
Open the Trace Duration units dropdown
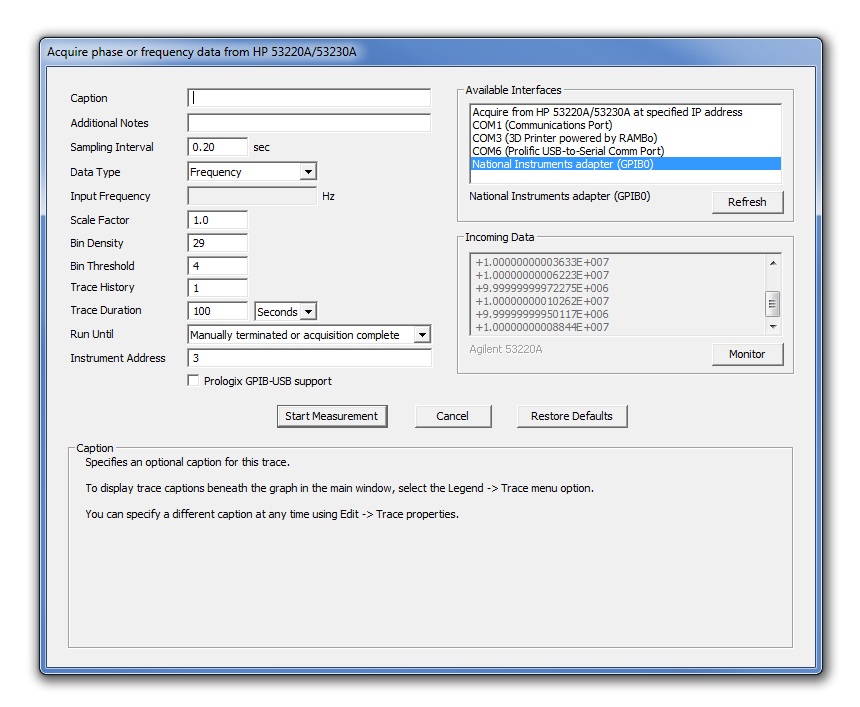coord(286,312)
